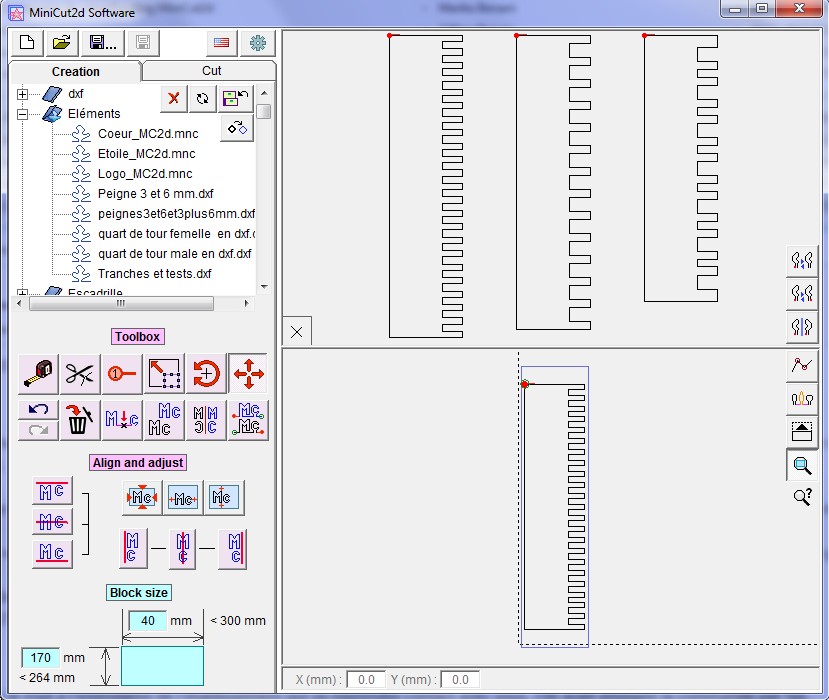This screenshot has height=700, width=829.
Task: Select quart de tour femelle file
Action: (176, 234)
